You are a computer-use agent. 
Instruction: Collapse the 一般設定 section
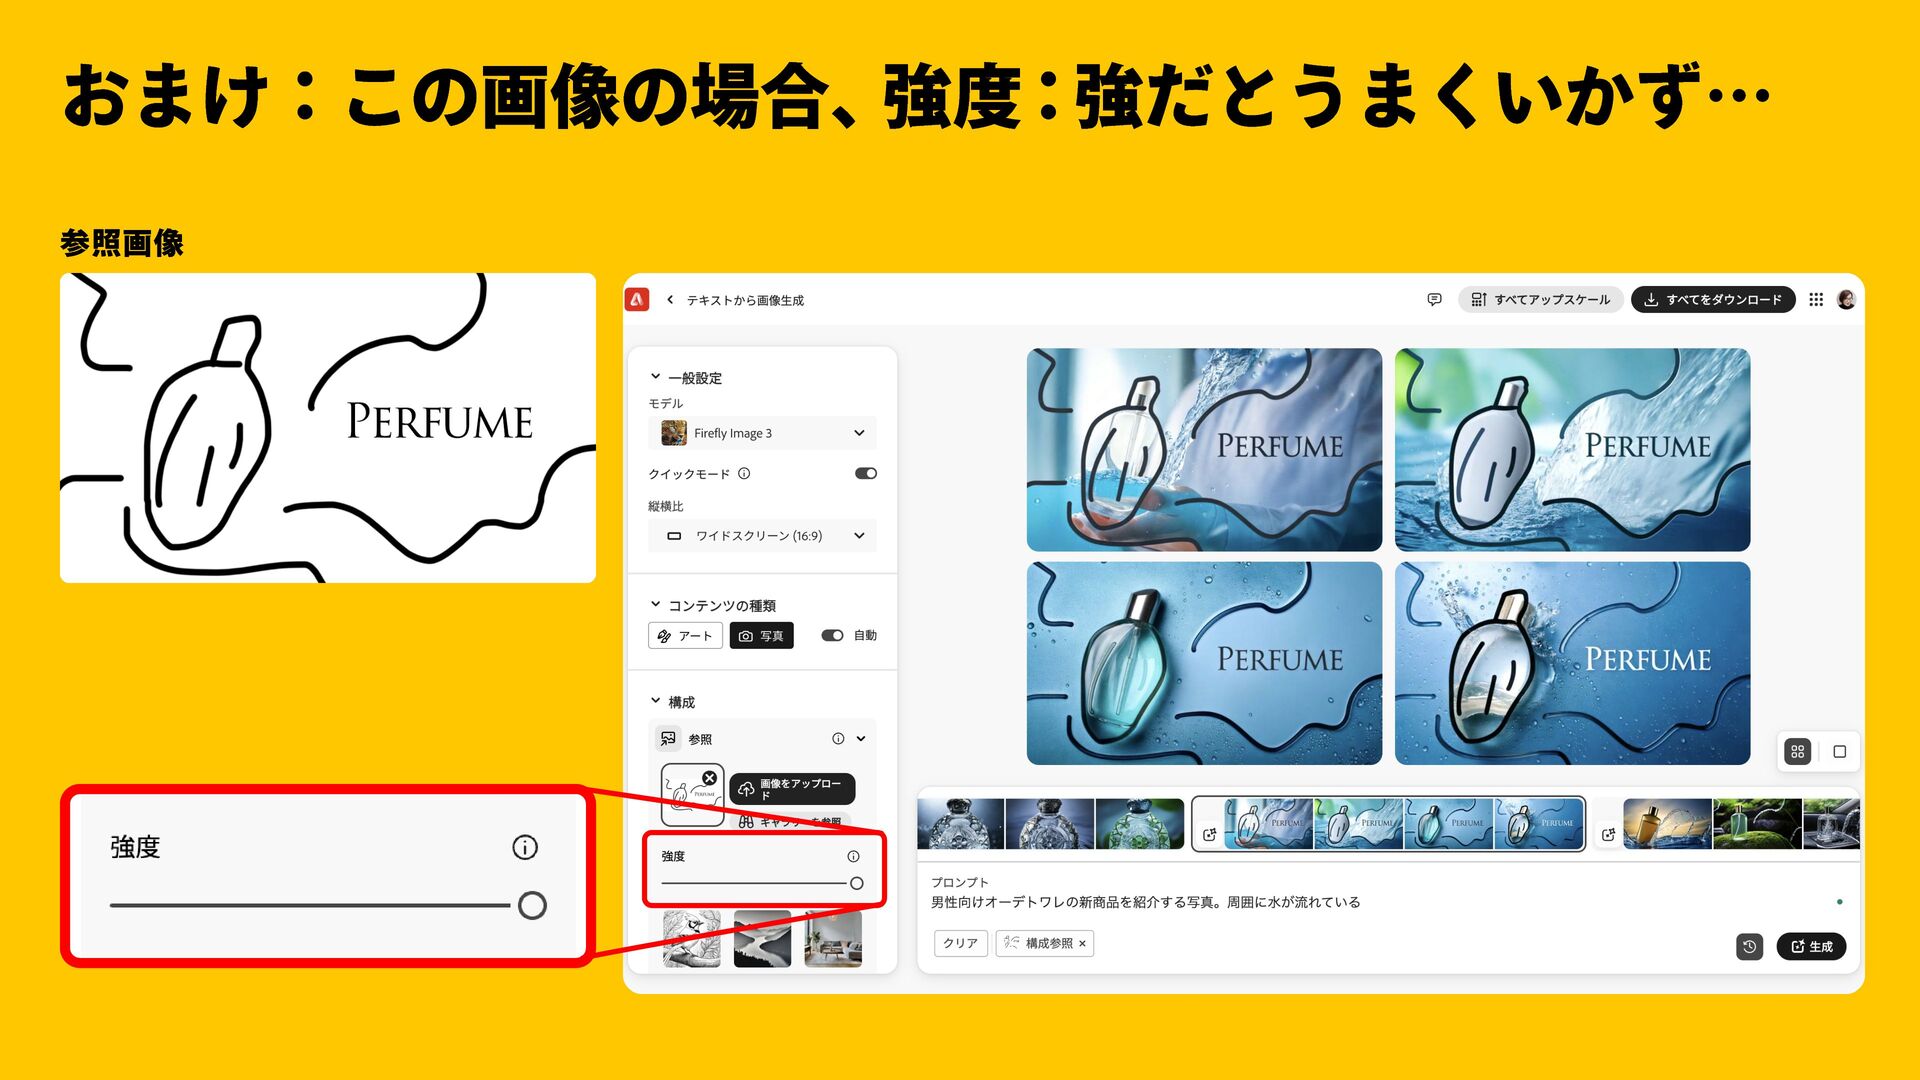pyautogui.click(x=656, y=377)
